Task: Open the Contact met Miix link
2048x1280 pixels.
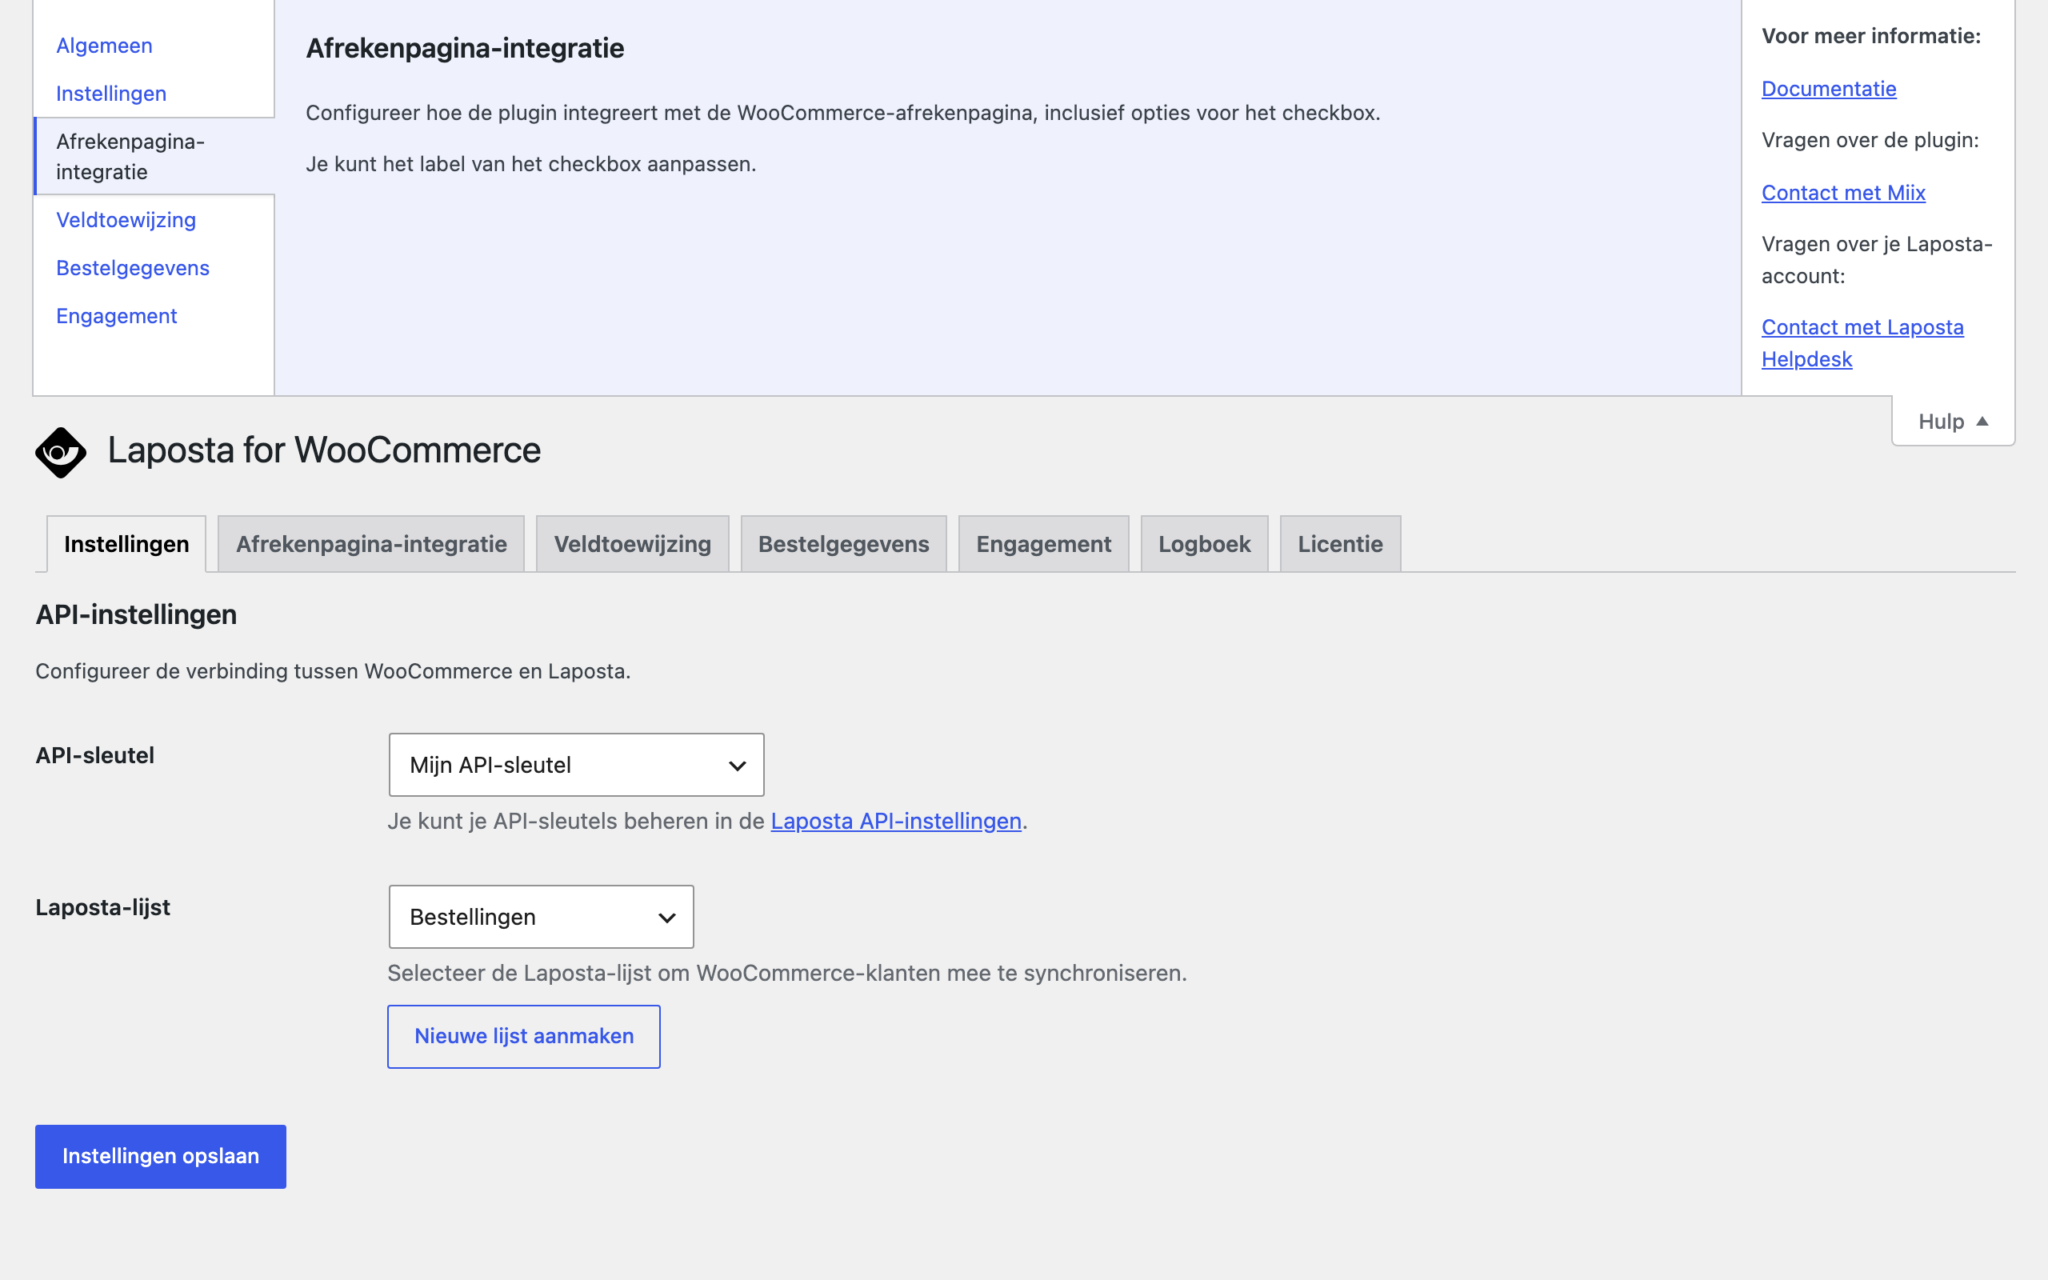Action: (1843, 193)
